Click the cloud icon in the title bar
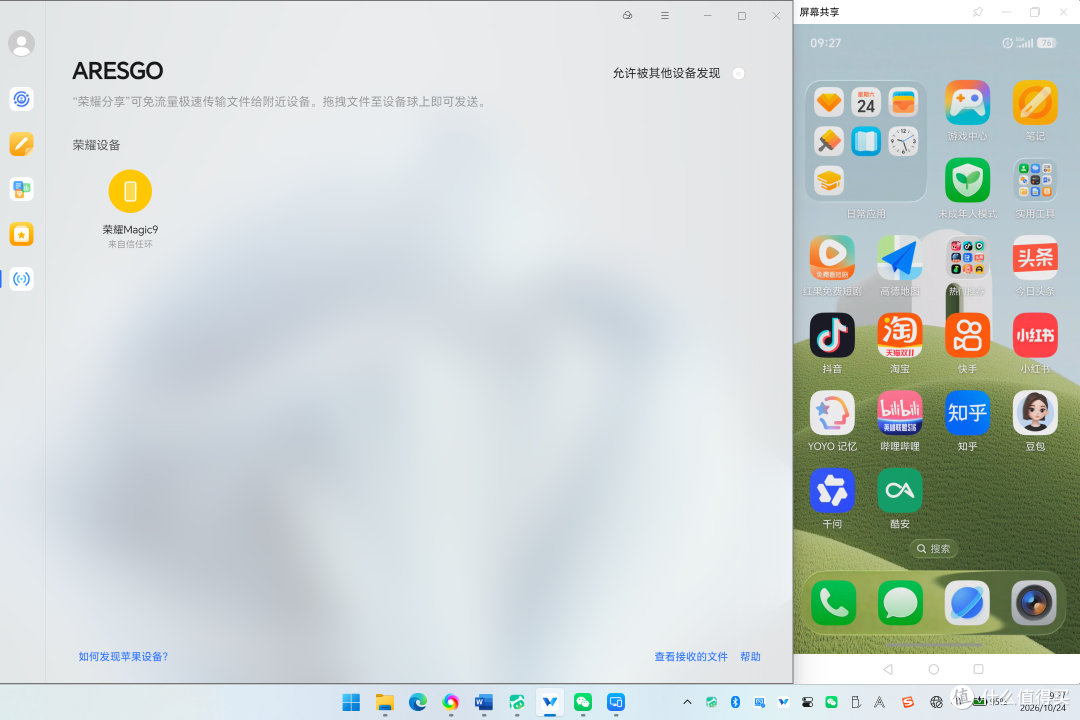This screenshot has width=1080, height=720. 627,15
